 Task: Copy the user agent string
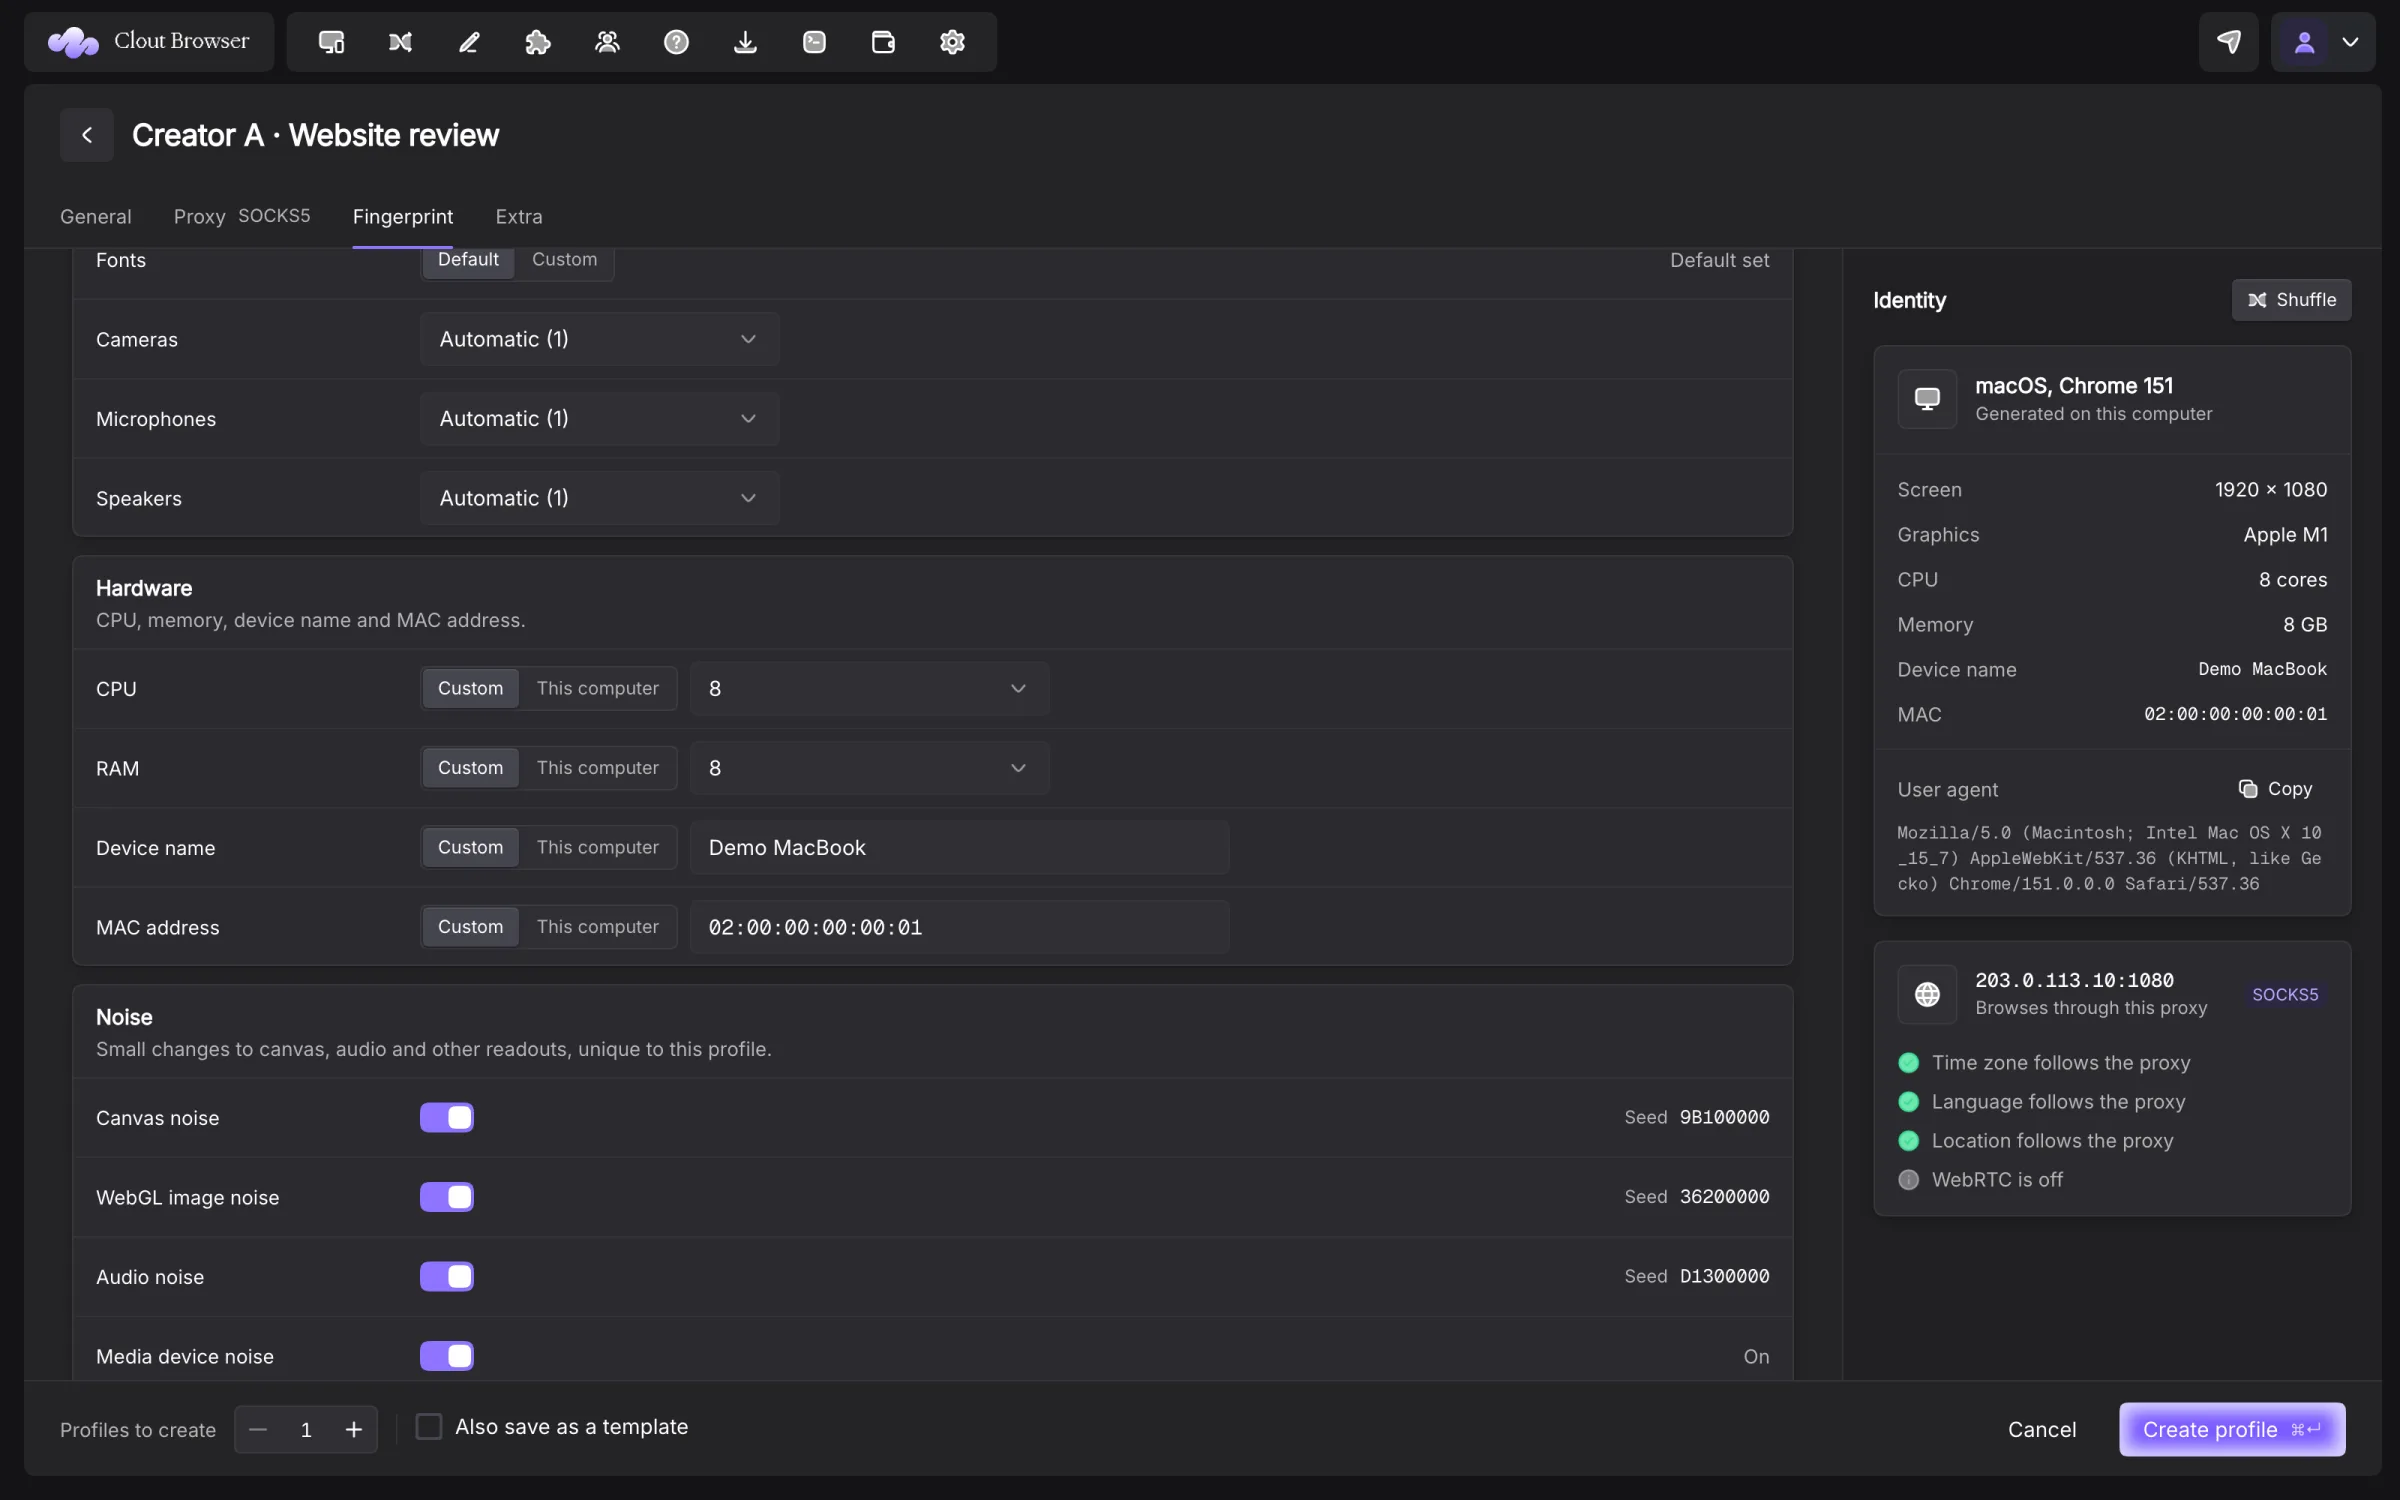pyautogui.click(x=2276, y=789)
